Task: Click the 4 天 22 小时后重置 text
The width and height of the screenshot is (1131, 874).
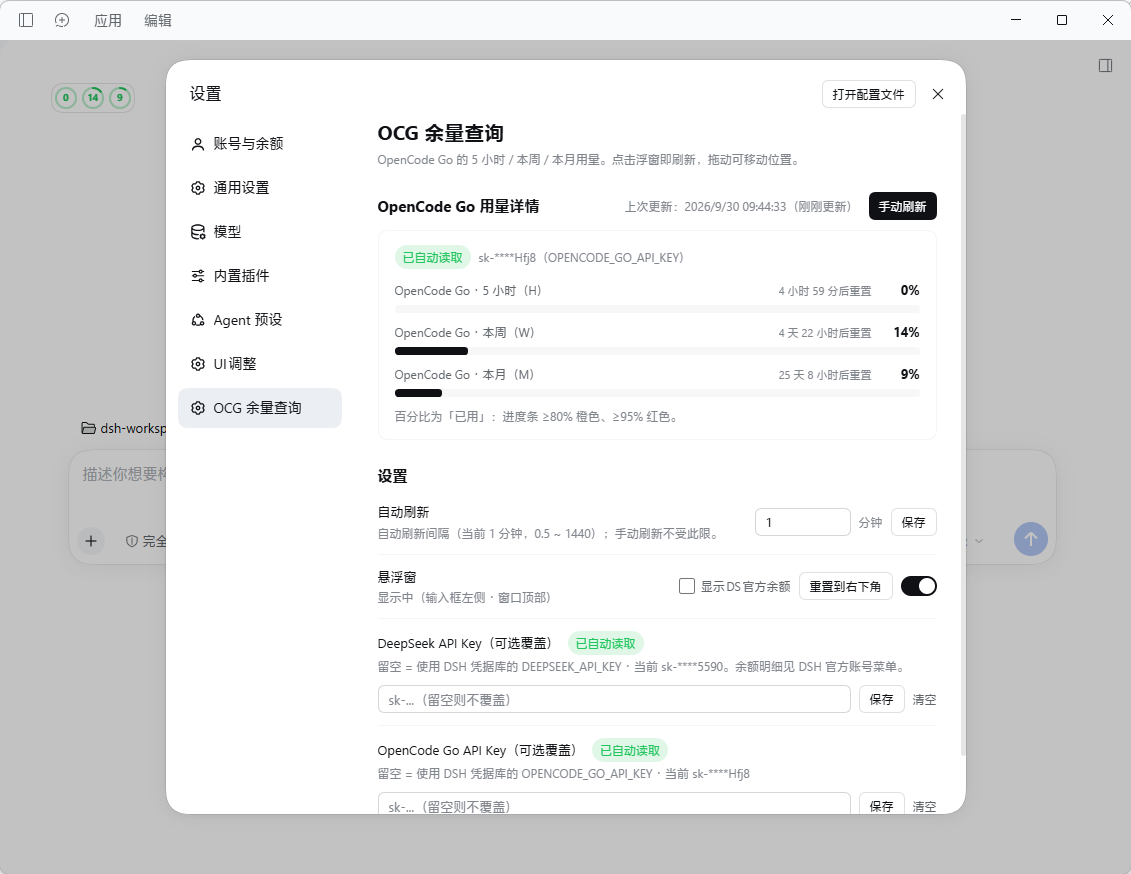Action: (824, 333)
